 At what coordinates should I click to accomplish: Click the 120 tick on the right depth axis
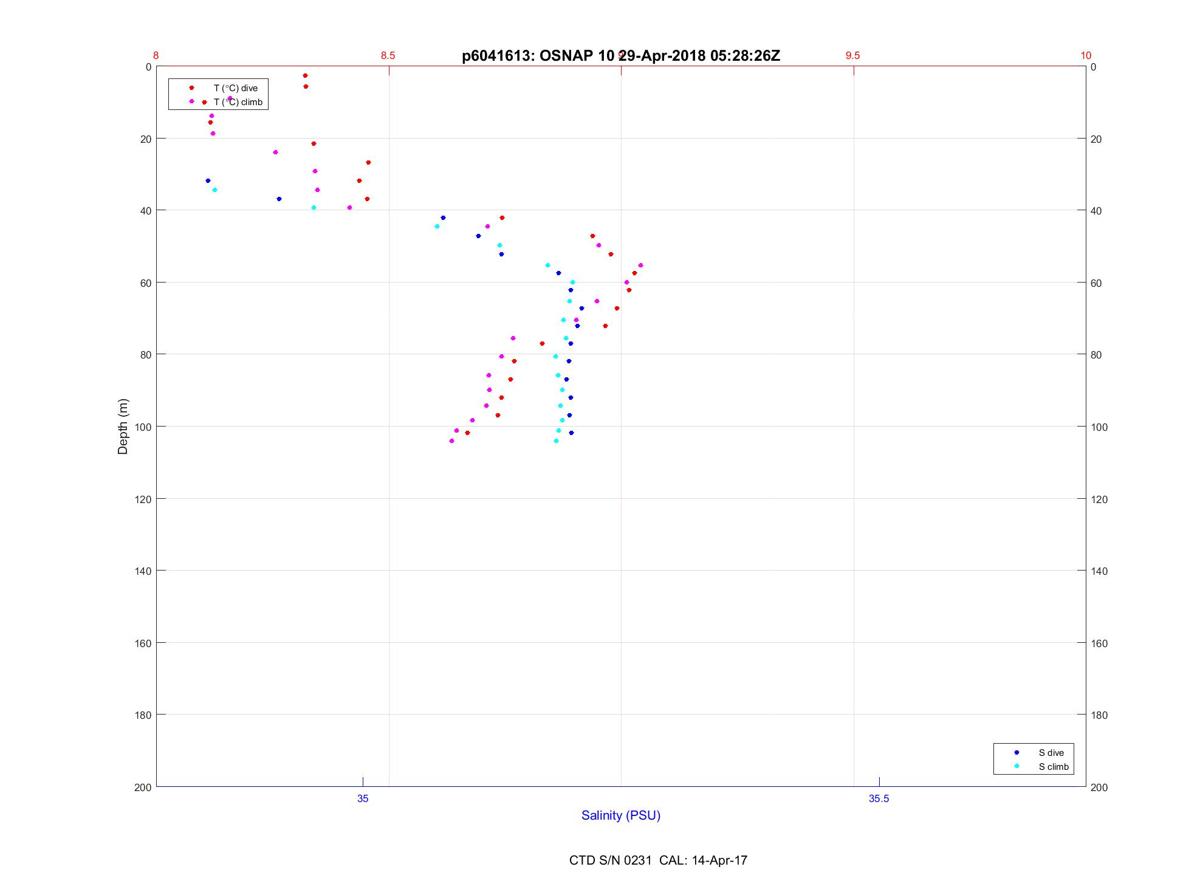click(x=1100, y=499)
